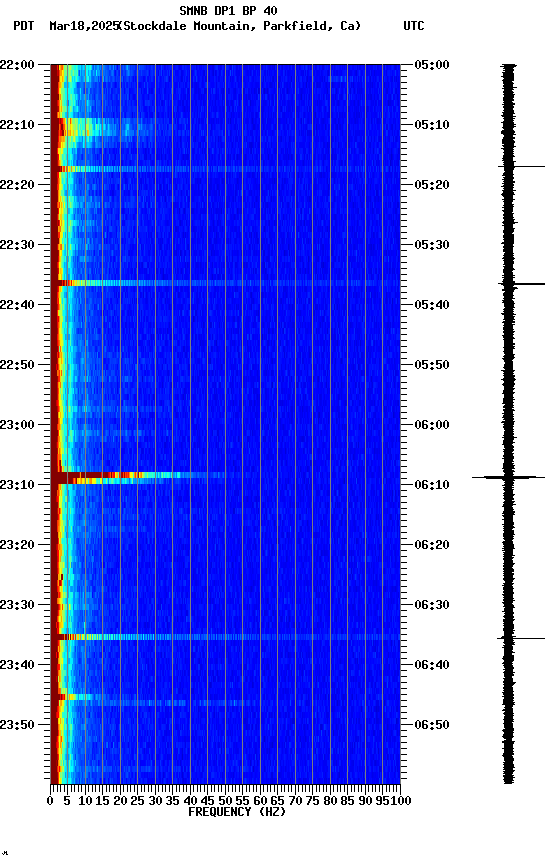Click the 06:30 UTC time label

click(x=432, y=605)
